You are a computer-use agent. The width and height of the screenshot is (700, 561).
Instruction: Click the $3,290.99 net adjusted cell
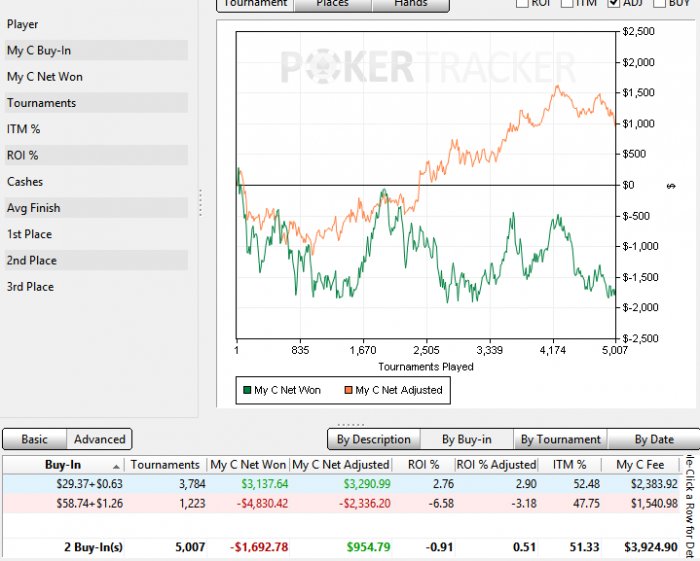tap(367, 484)
